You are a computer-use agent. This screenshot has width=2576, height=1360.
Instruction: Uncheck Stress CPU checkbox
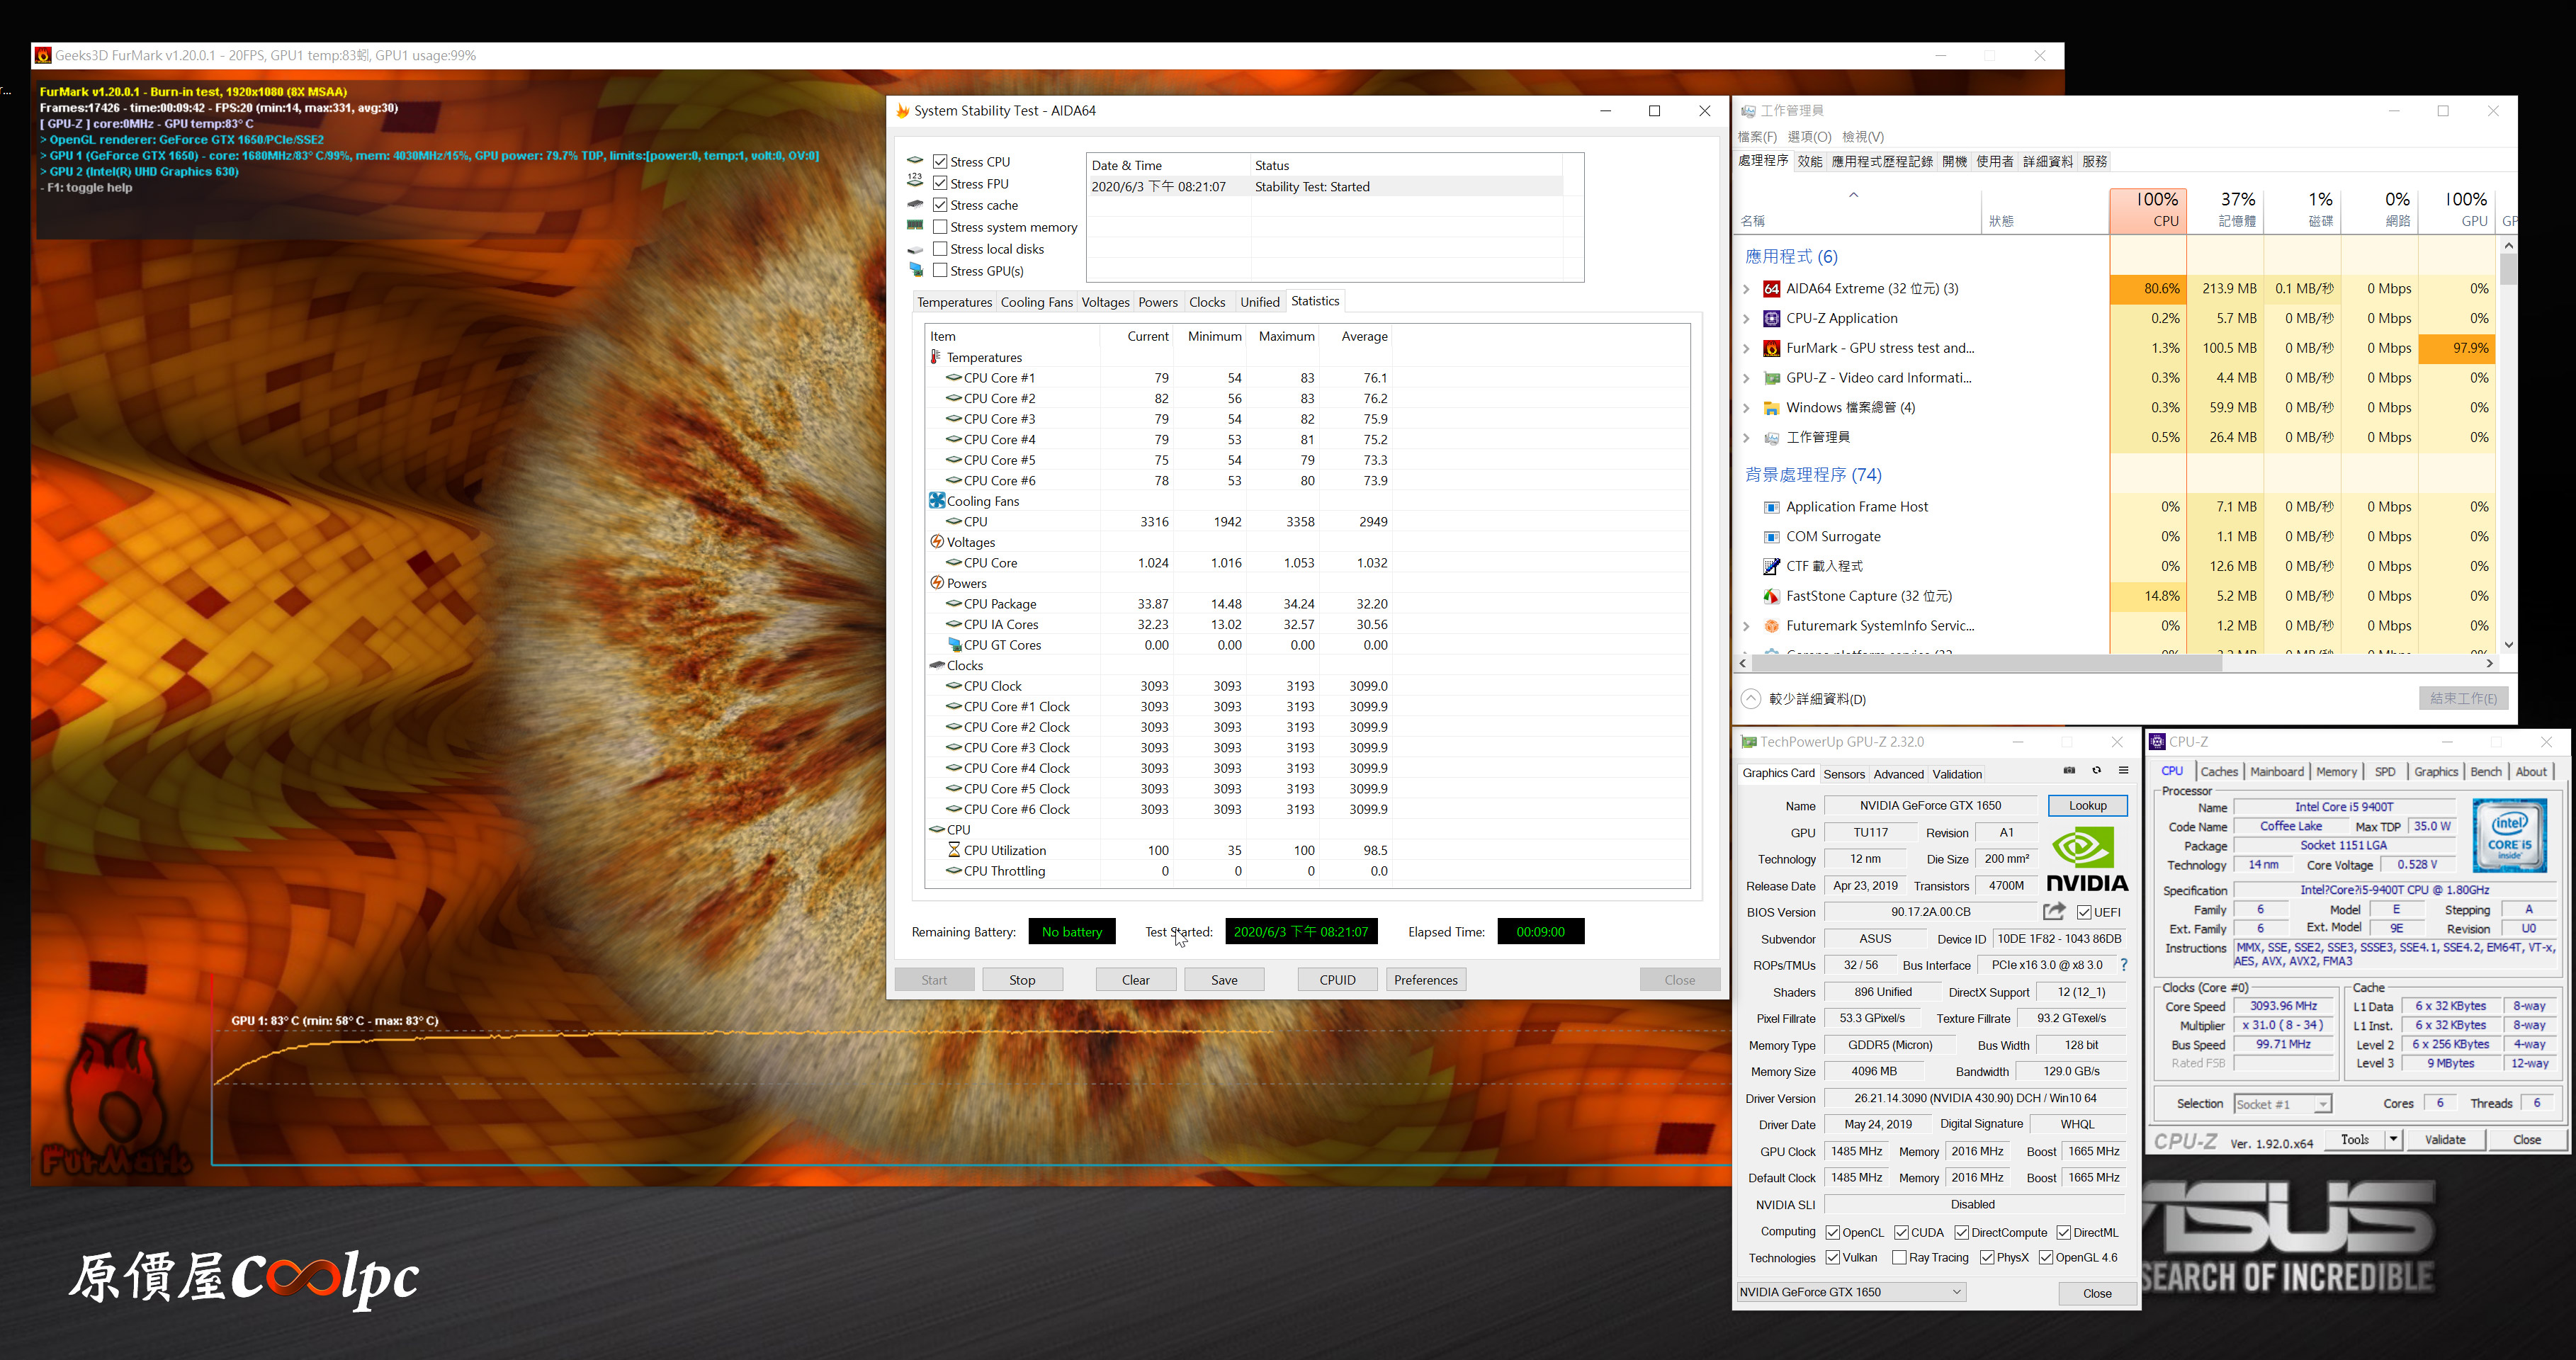[940, 161]
